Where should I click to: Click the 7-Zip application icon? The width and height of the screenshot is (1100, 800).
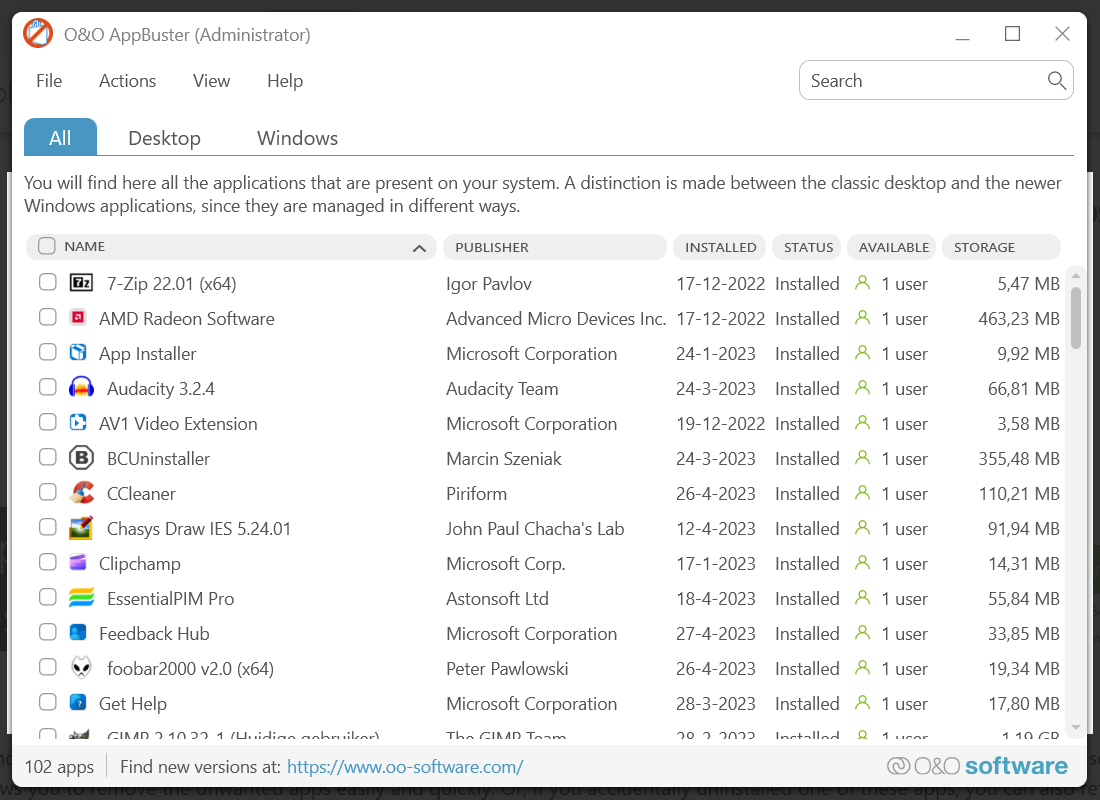point(81,283)
